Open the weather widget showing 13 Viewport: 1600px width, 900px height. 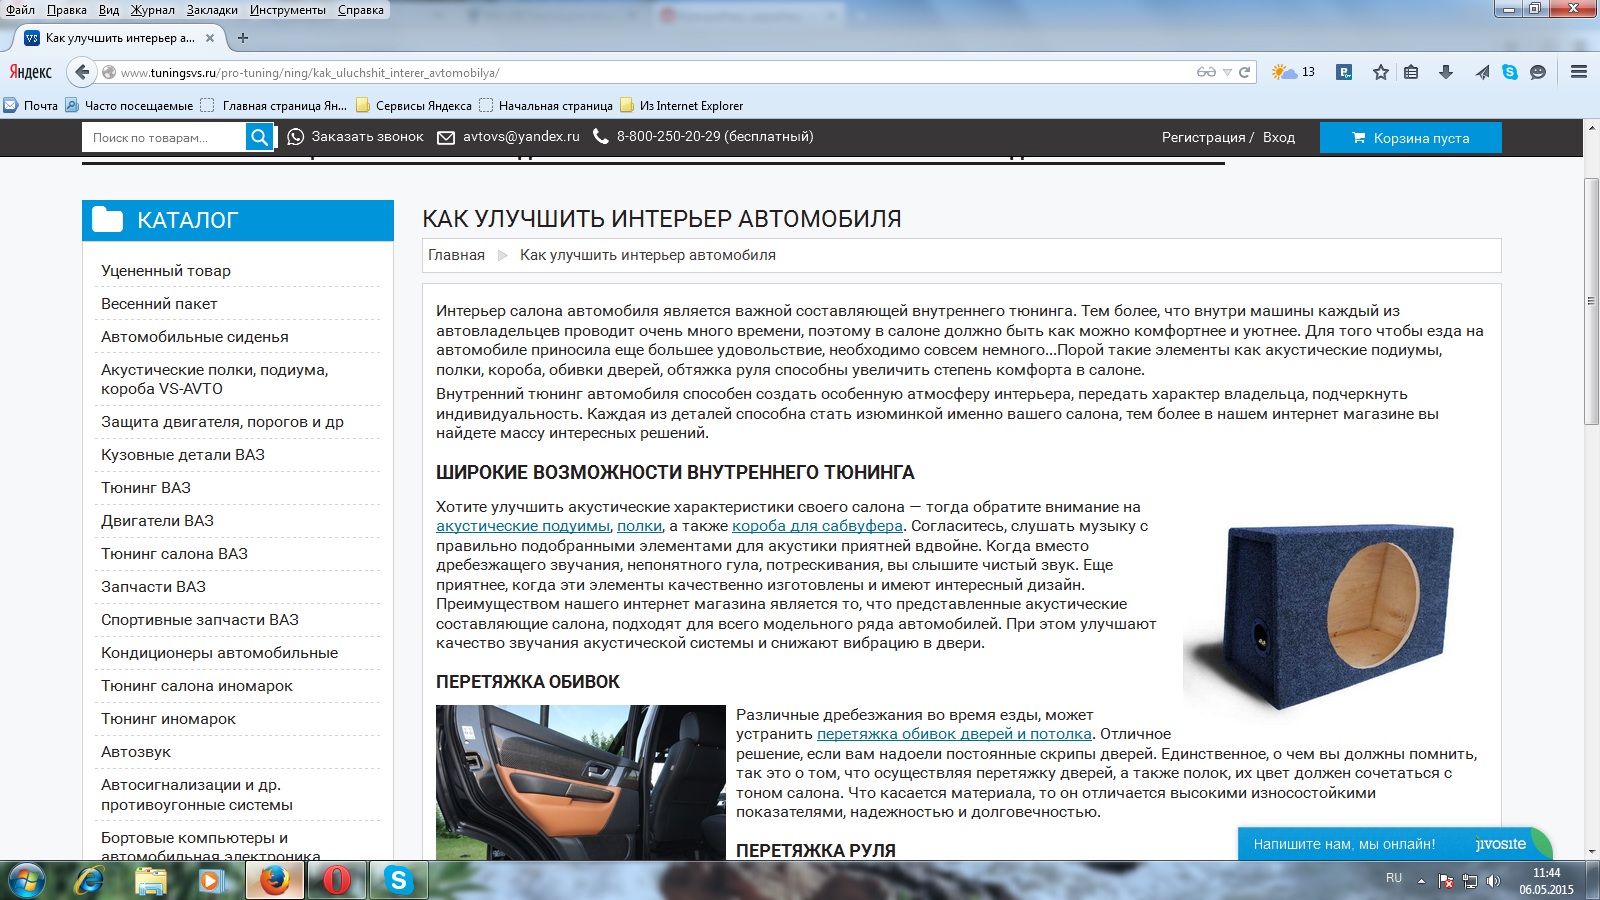click(x=1293, y=72)
